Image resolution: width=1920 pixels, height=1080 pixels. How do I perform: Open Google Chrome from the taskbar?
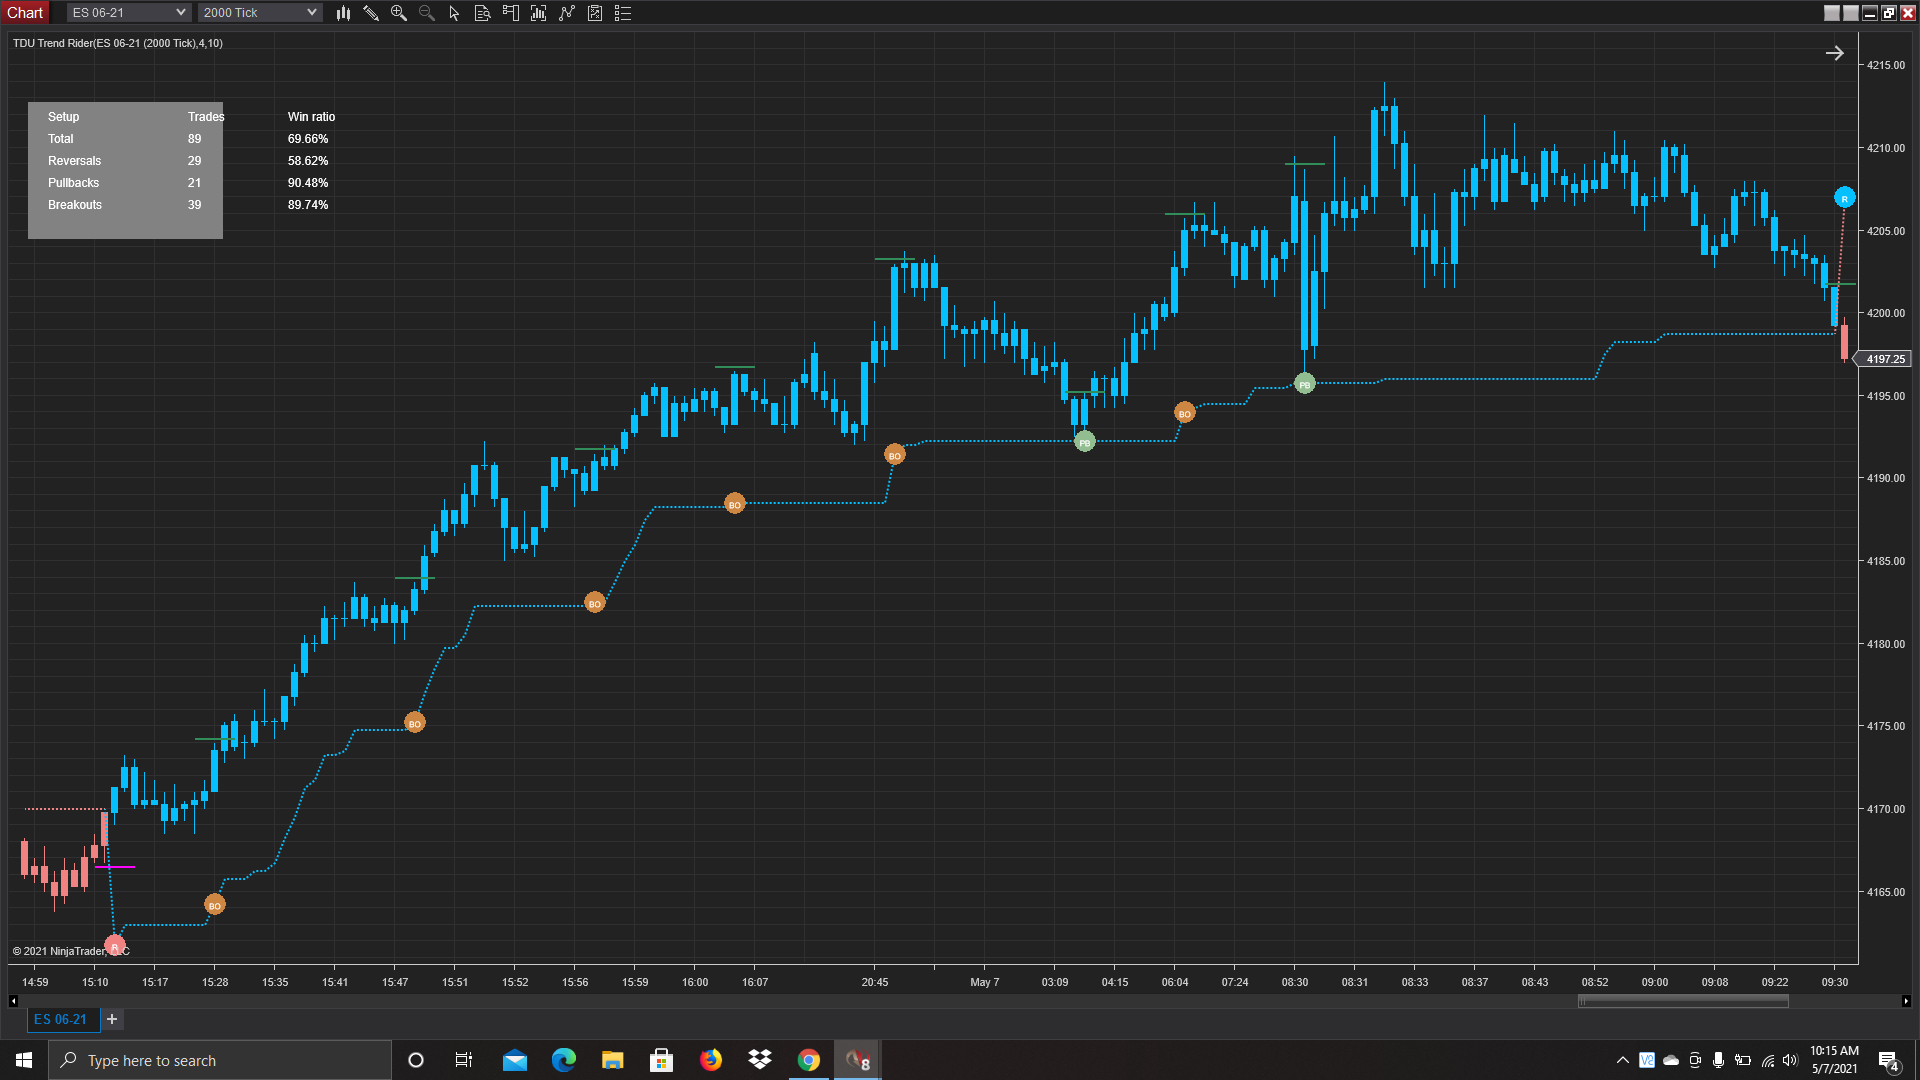pos(808,1060)
